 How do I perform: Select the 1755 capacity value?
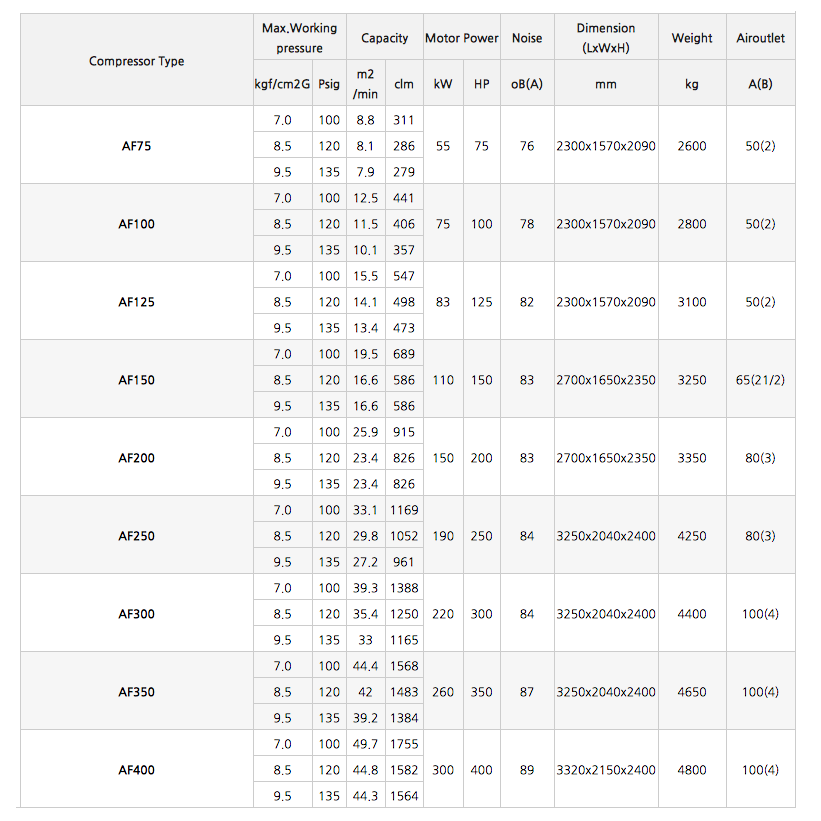[x=404, y=744]
